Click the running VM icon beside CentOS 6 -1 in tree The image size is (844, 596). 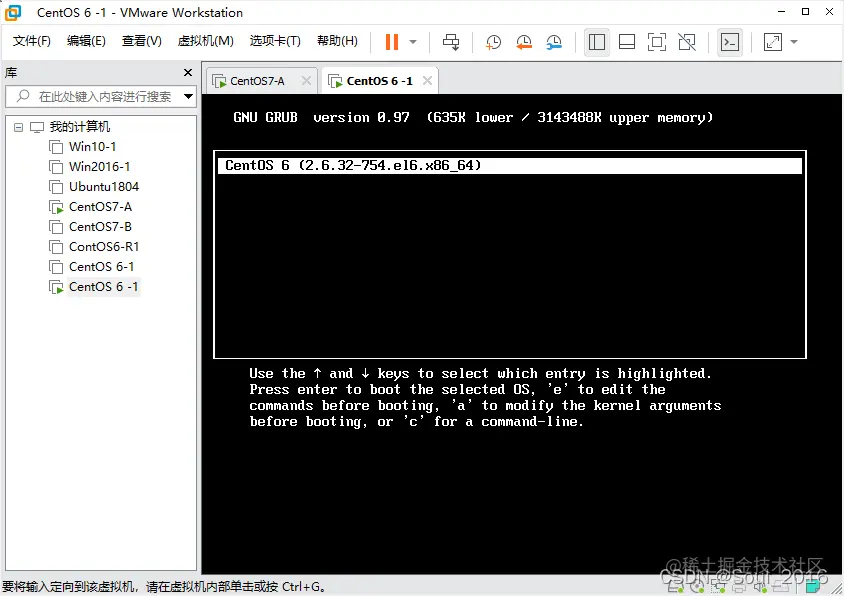click(x=56, y=287)
